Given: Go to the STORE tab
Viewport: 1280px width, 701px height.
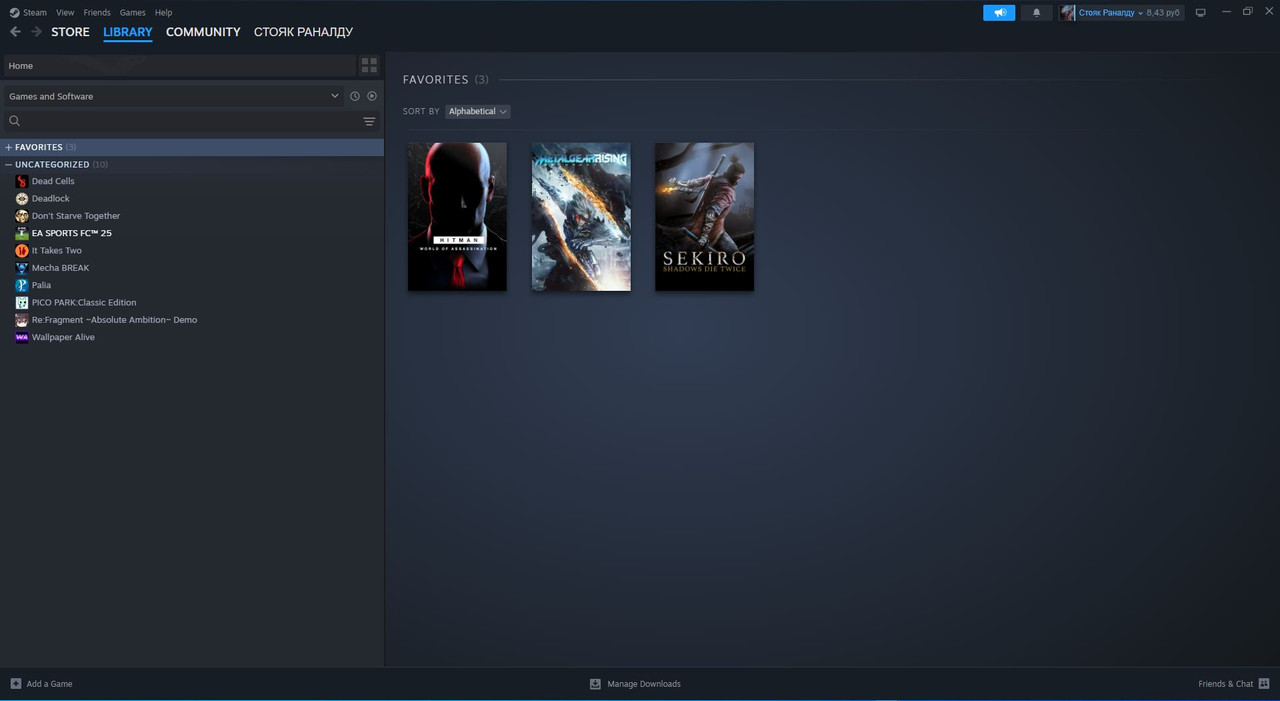Looking at the screenshot, I should click(x=70, y=32).
